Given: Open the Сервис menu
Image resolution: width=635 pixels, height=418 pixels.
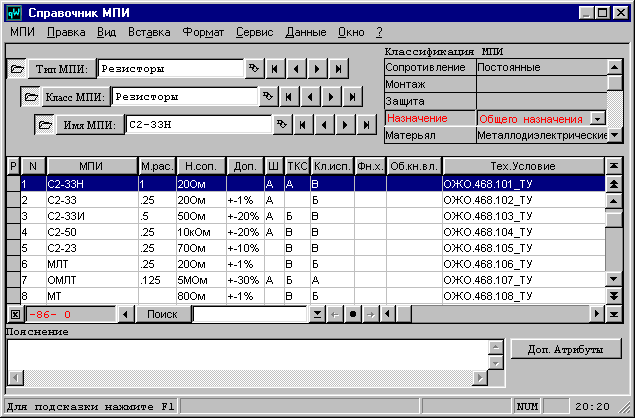Looking at the screenshot, I should 255,32.
